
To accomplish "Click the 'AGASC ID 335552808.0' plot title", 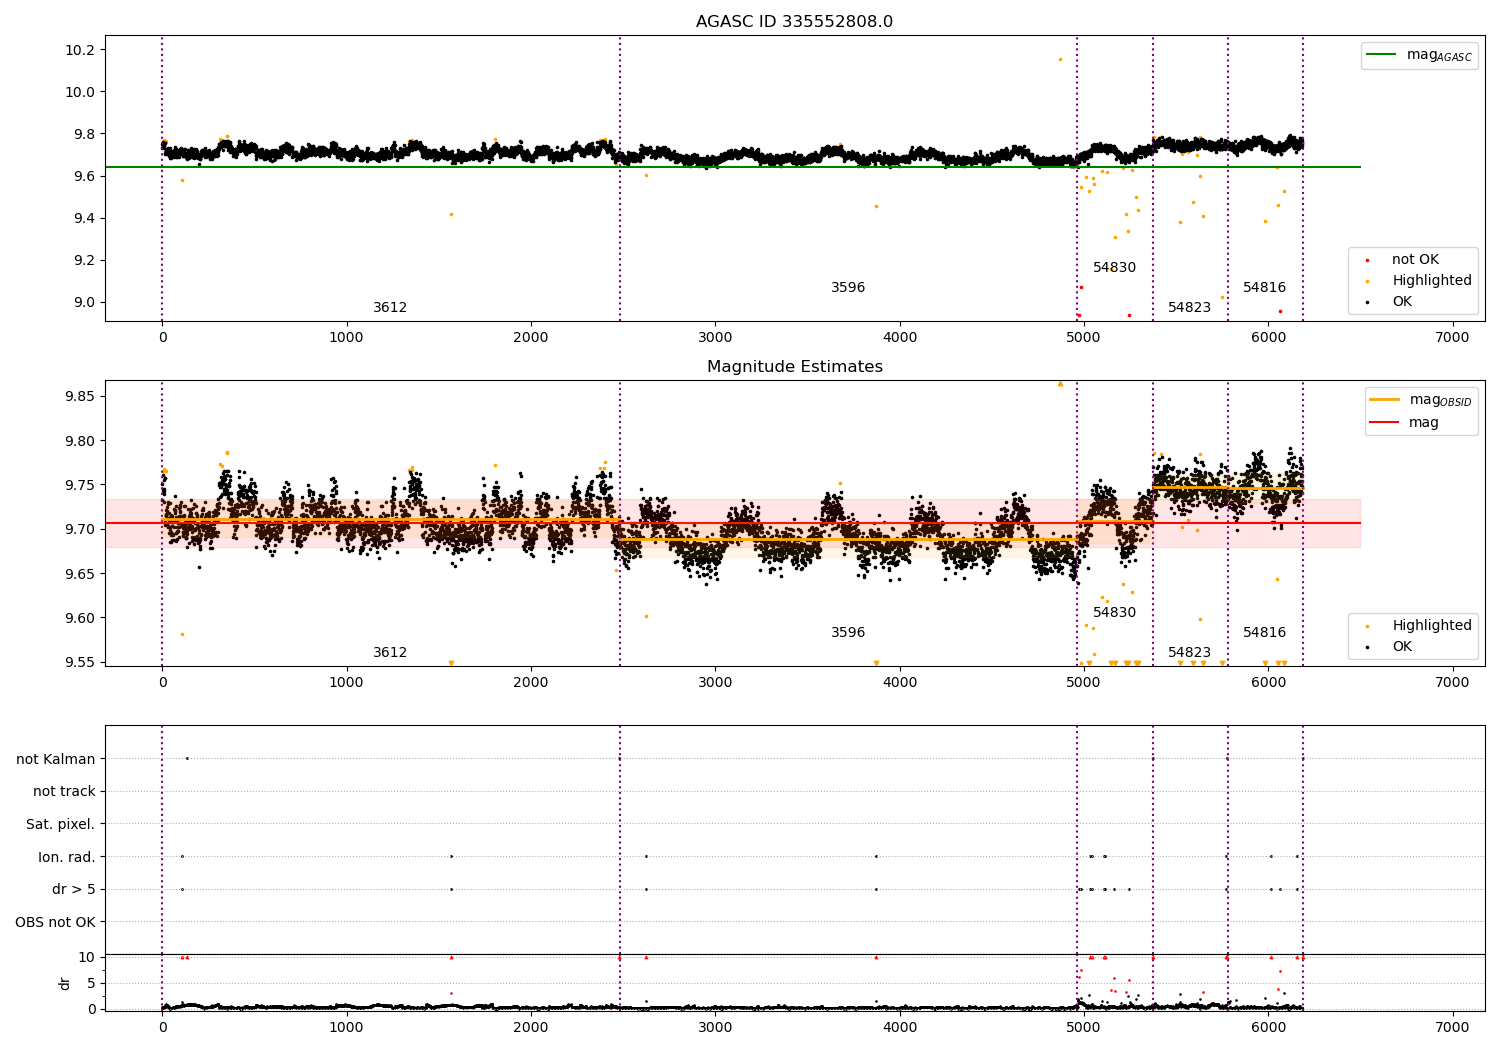I will (794, 22).
